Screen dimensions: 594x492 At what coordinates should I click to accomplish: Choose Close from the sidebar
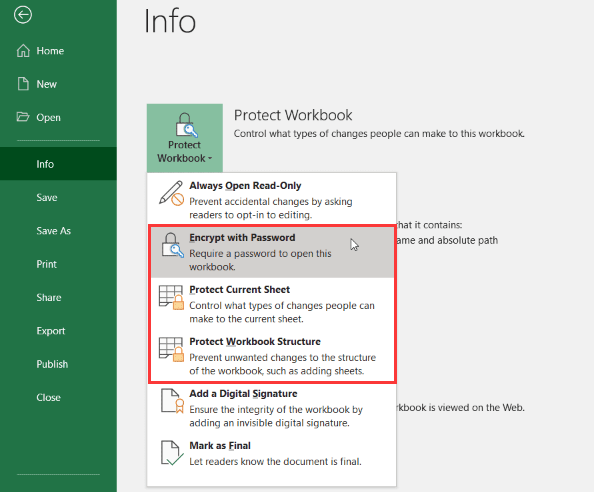pyautogui.click(x=58, y=397)
